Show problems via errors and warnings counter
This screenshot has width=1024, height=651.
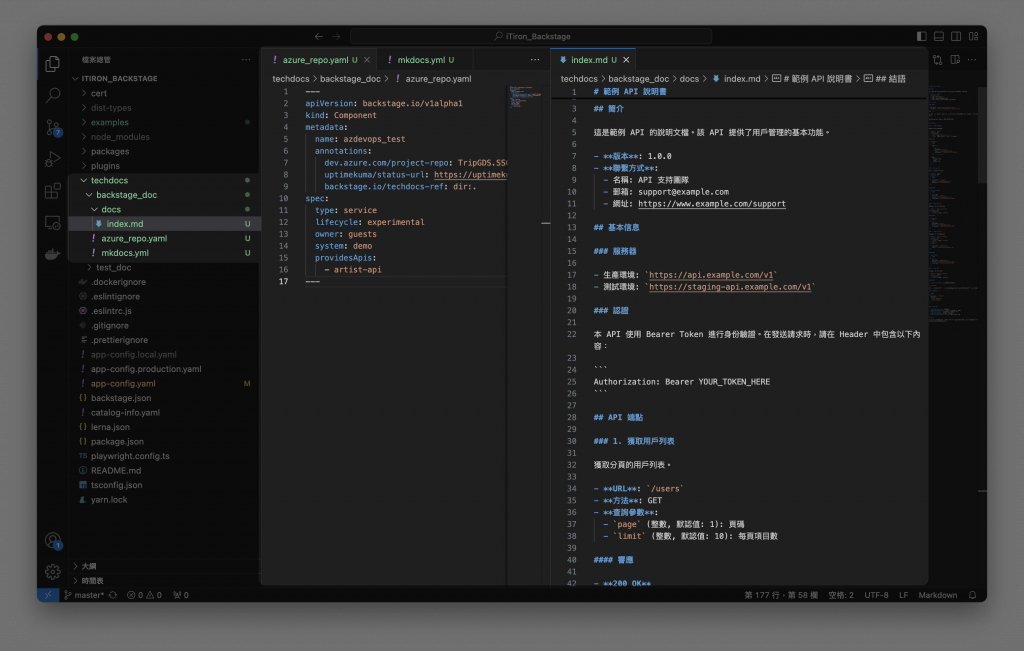tap(144, 595)
